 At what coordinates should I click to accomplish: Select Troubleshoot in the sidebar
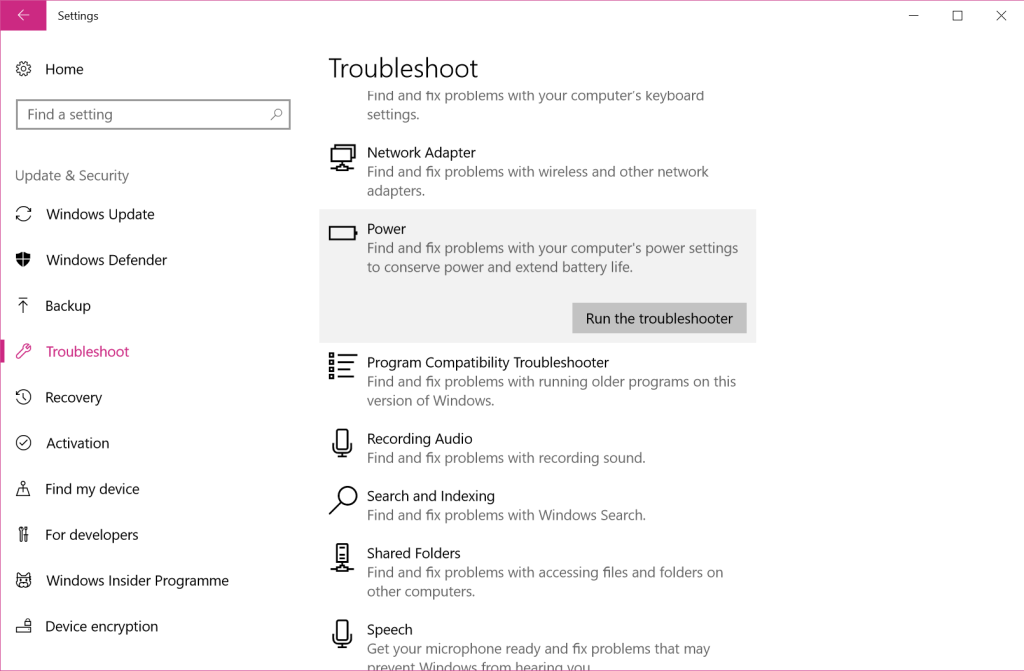88,352
